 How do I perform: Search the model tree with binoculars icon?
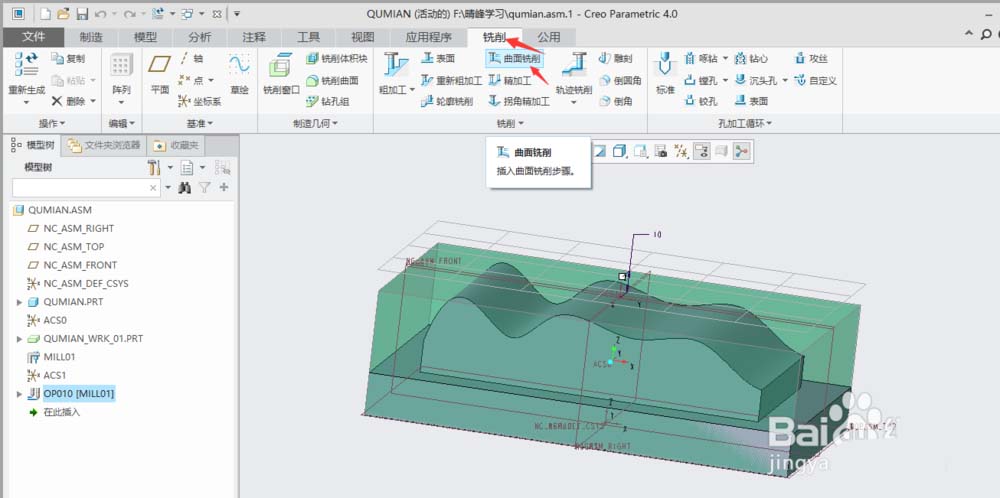point(184,187)
